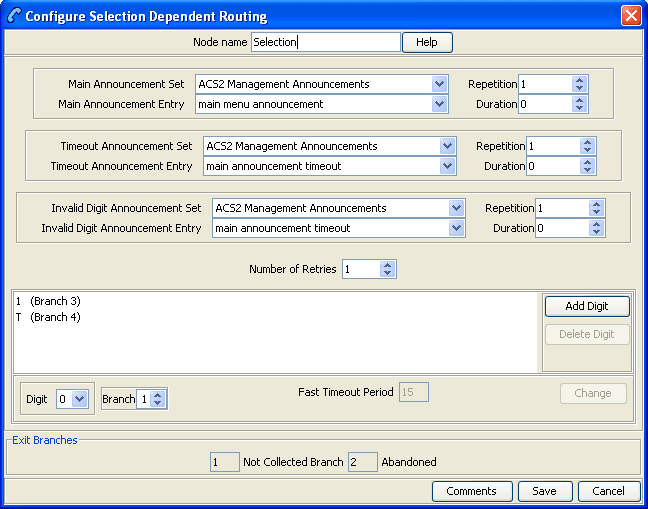Click the Help button

point(427,42)
